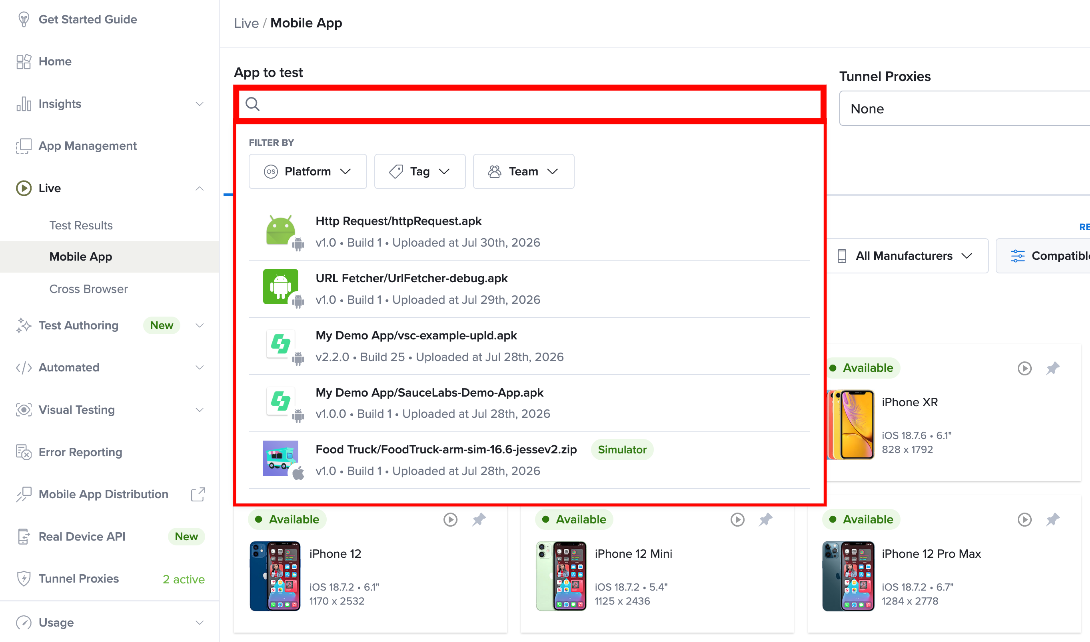This screenshot has height=642, width=1090.
Task: Click the magnifier search icon
Action: coord(252,104)
